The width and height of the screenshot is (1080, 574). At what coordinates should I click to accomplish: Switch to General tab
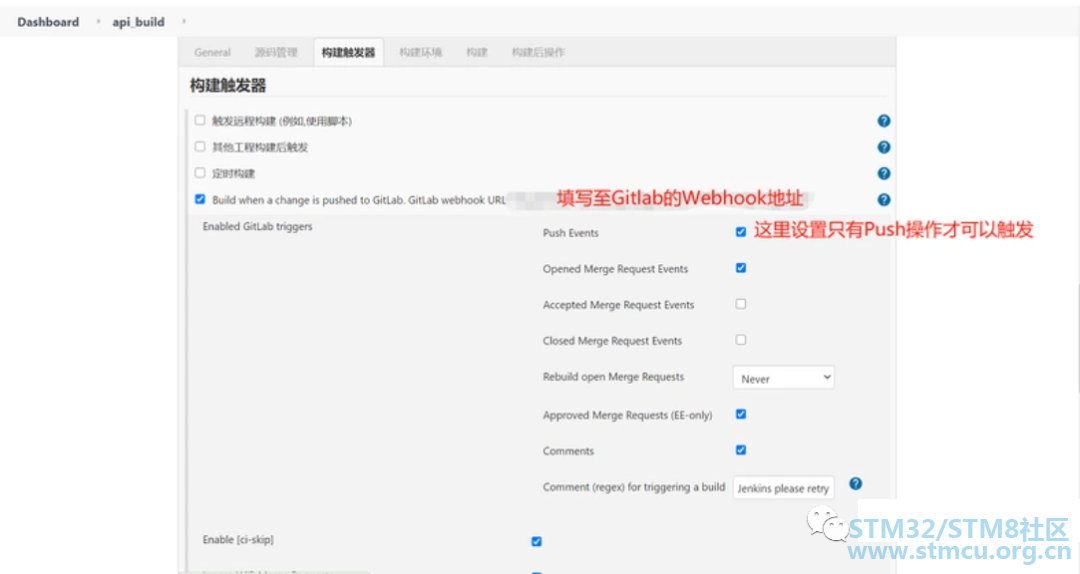click(212, 52)
